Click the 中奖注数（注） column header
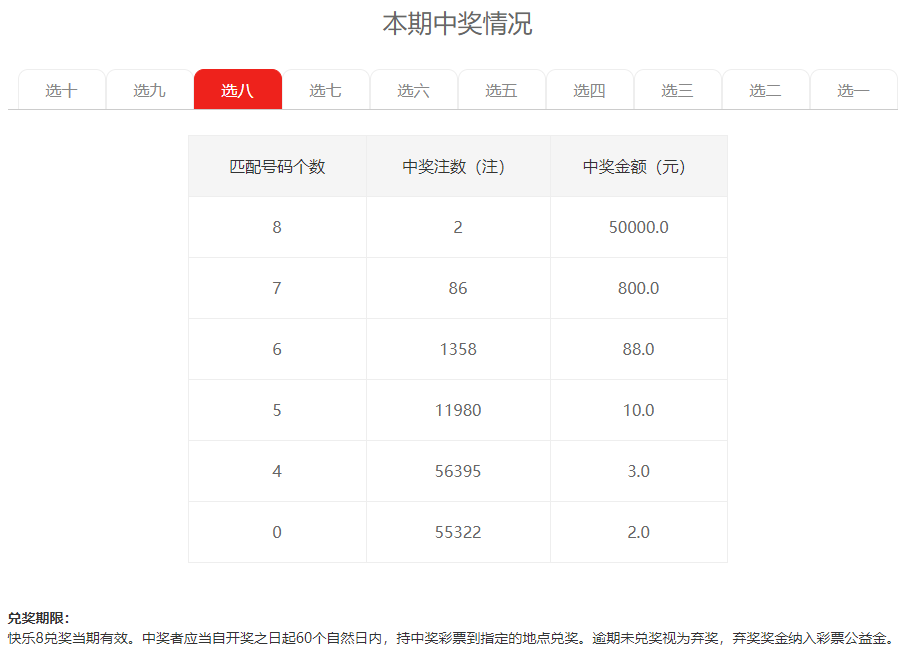This screenshot has height=660, width=898. point(458,167)
